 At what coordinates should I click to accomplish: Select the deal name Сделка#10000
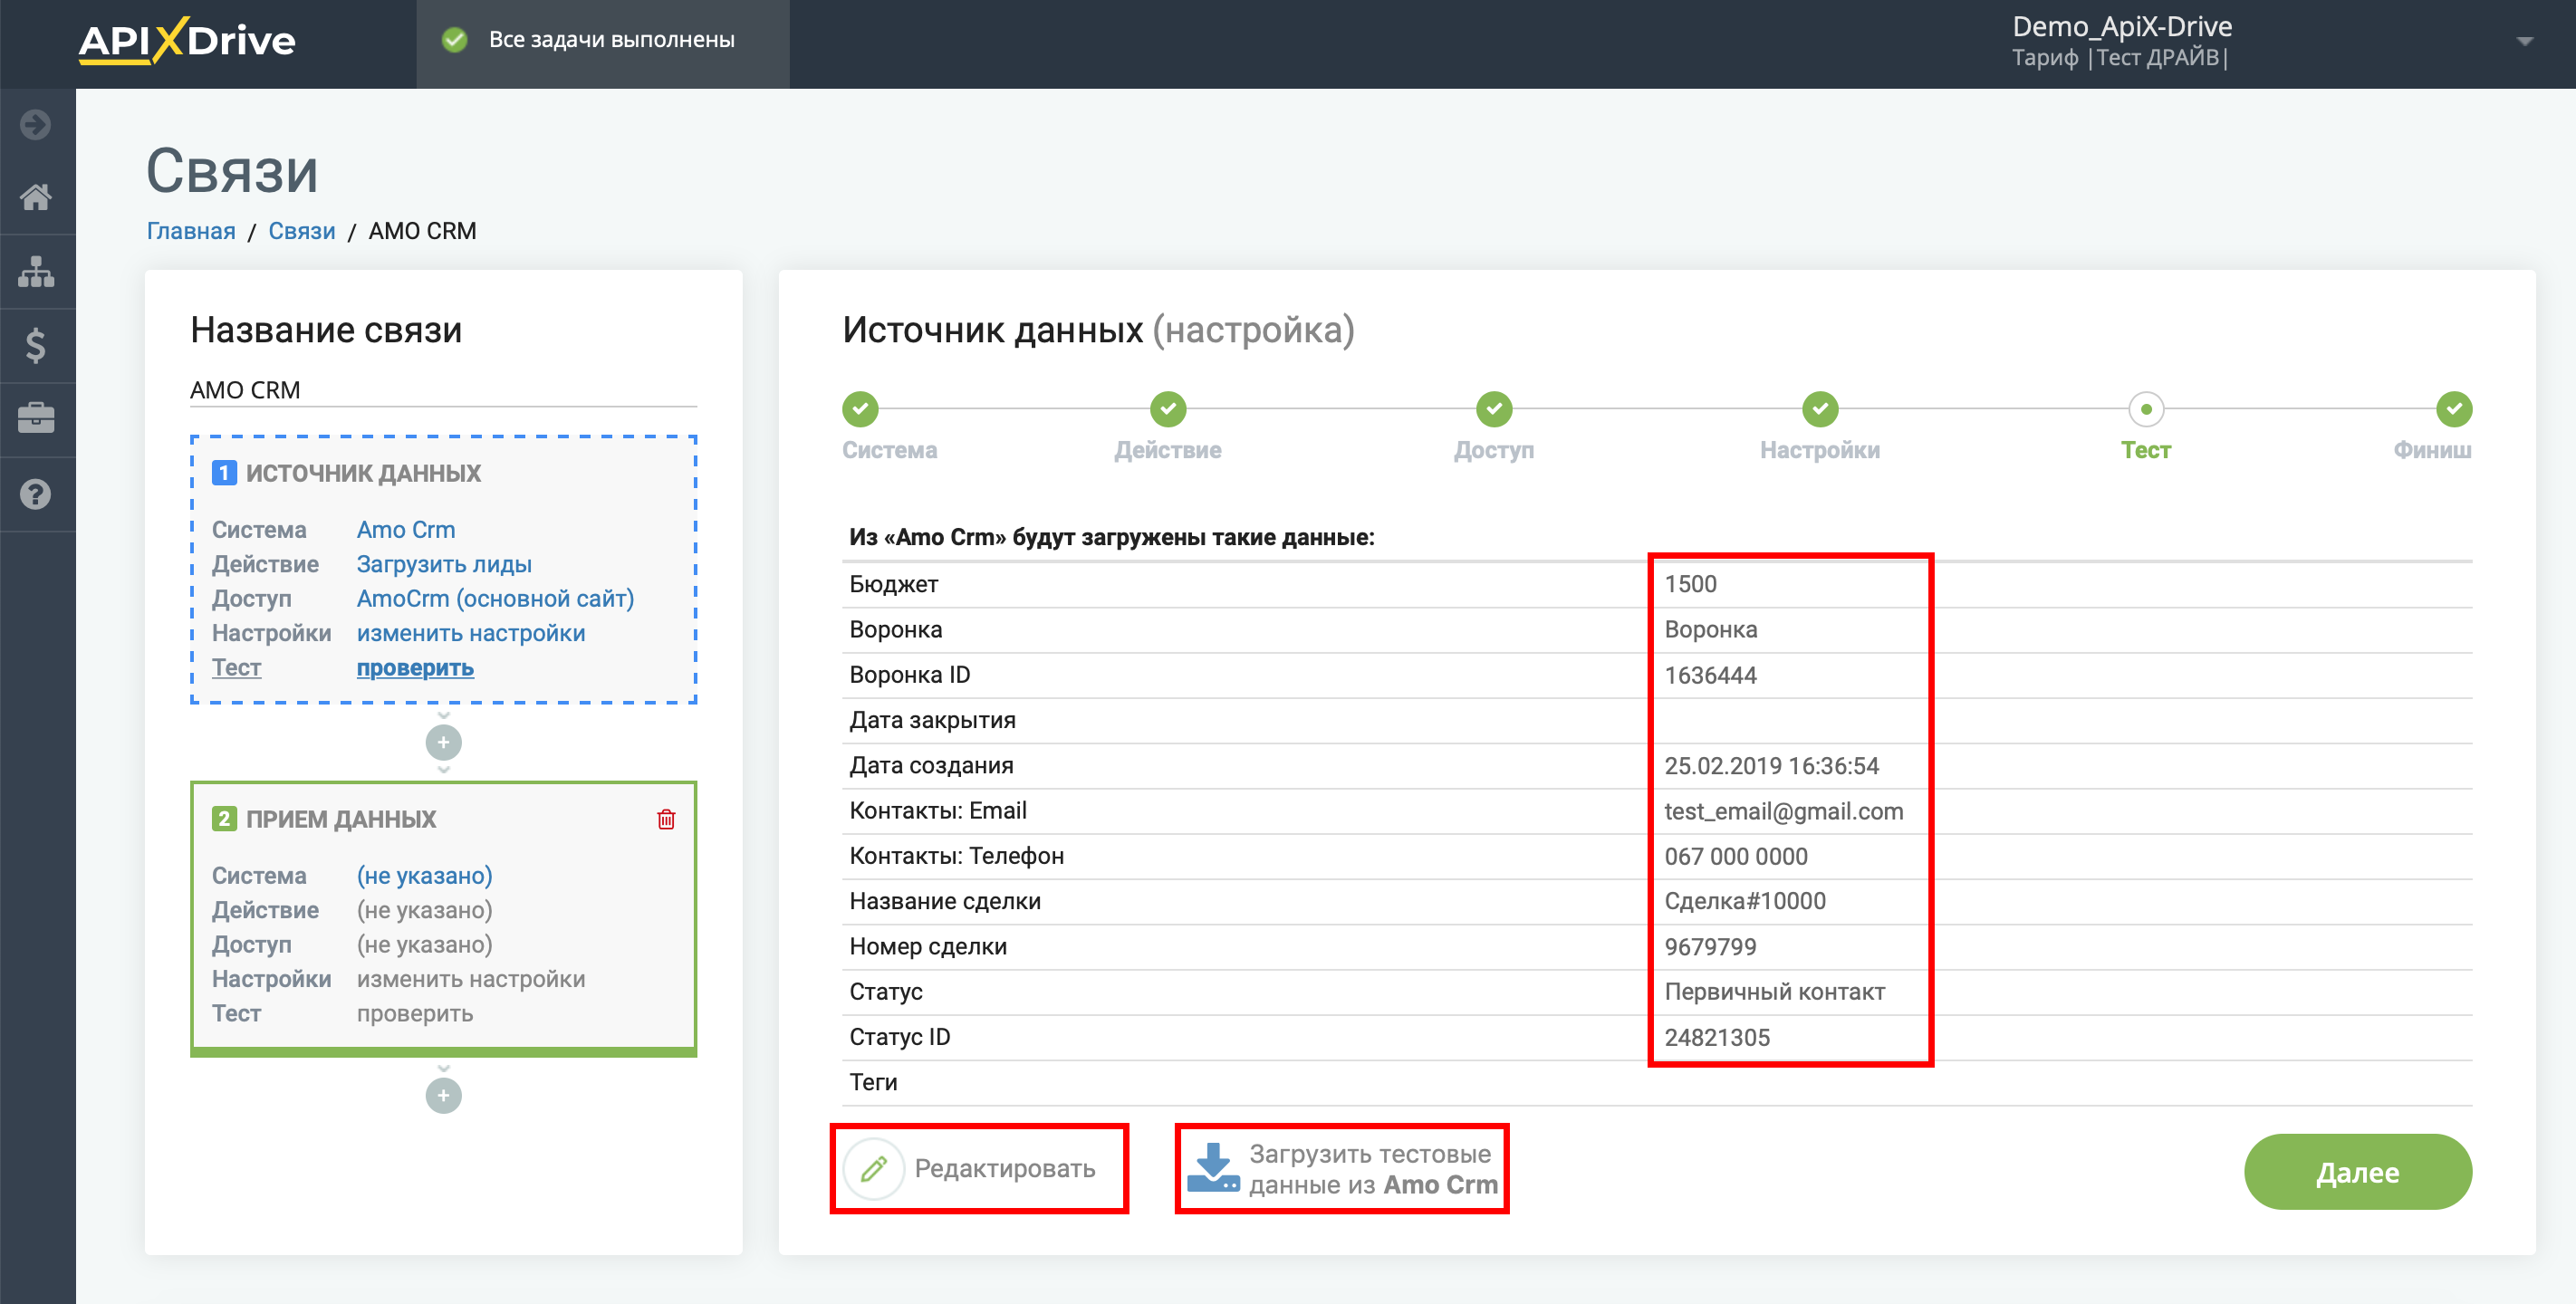point(1744,901)
